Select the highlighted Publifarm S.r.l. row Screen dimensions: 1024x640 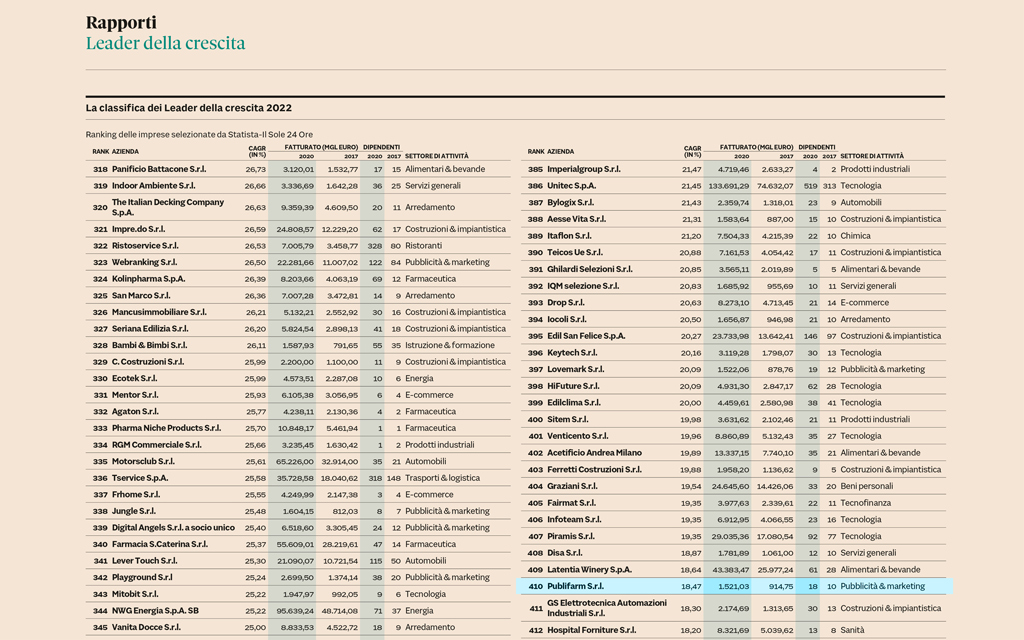click(x=734, y=586)
